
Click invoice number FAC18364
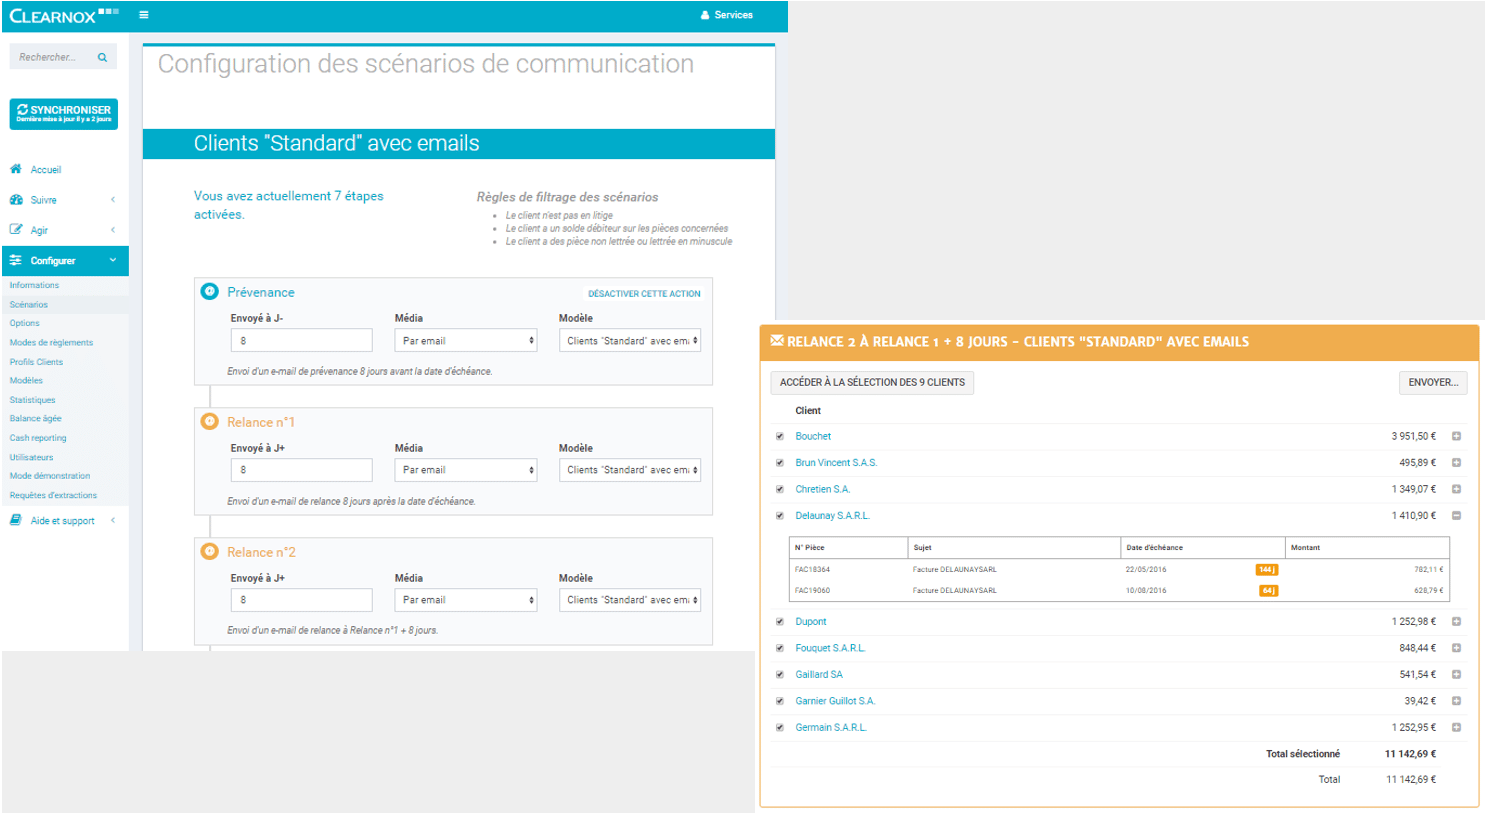(812, 569)
